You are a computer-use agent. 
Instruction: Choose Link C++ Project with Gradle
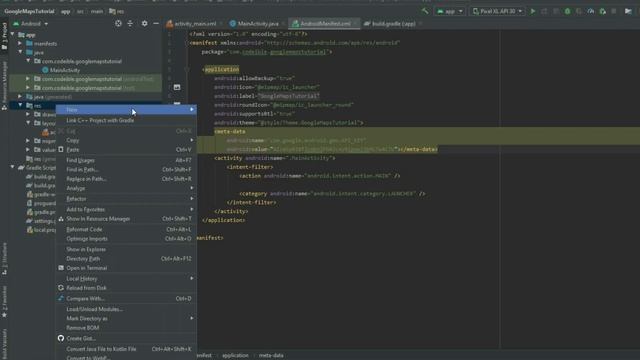(126, 120)
